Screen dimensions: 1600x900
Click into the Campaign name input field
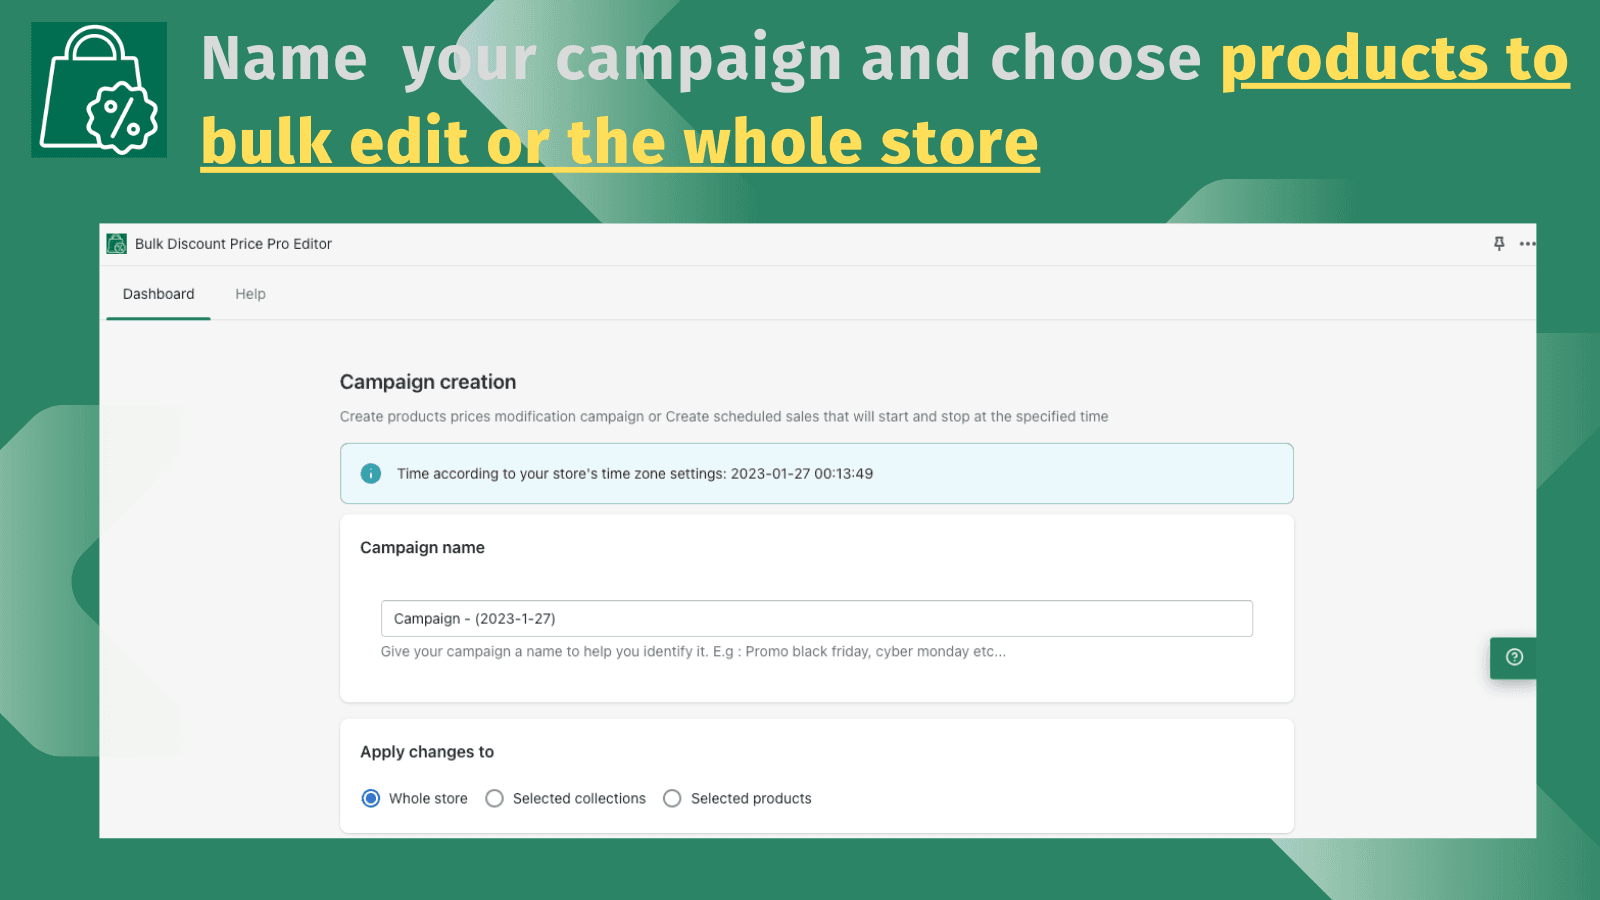pos(816,618)
